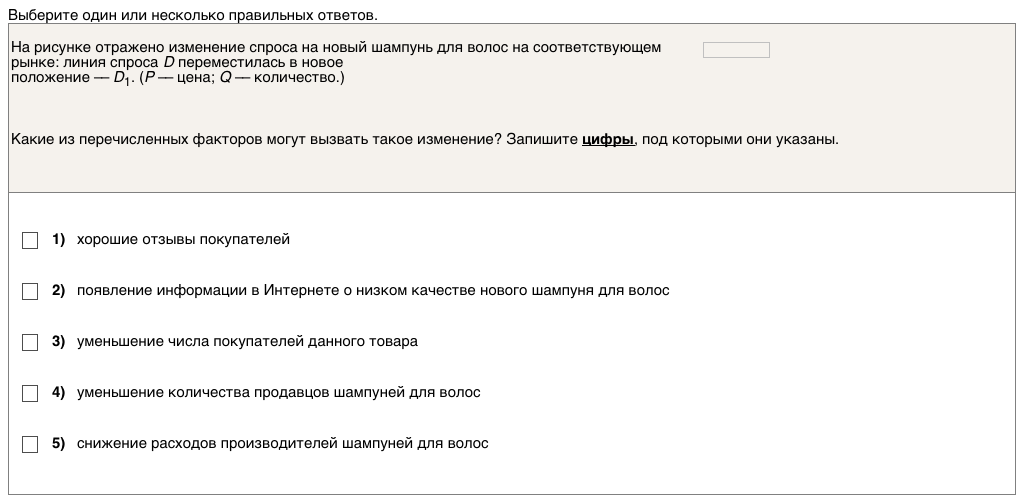Image resolution: width=1024 pixels, height=503 pixels.
Task: Select checkbox 3 about fewer buyers
Action: pyautogui.click(x=30, y=342)
